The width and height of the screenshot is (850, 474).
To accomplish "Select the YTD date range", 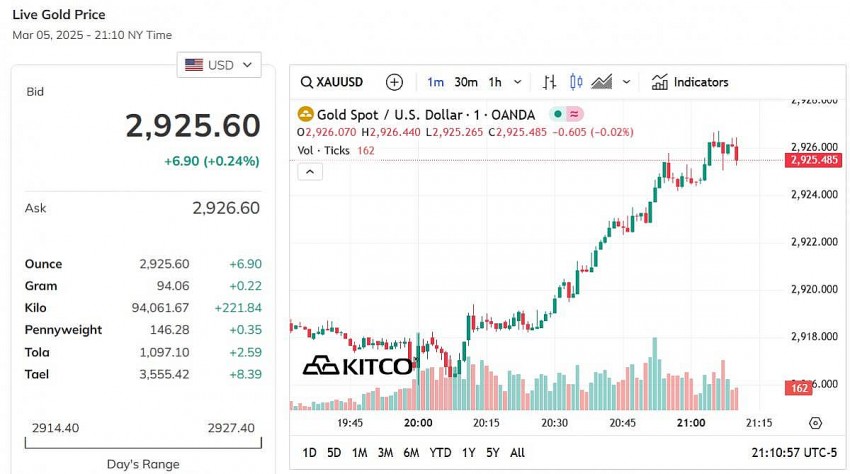I will [x=440, y=453].
